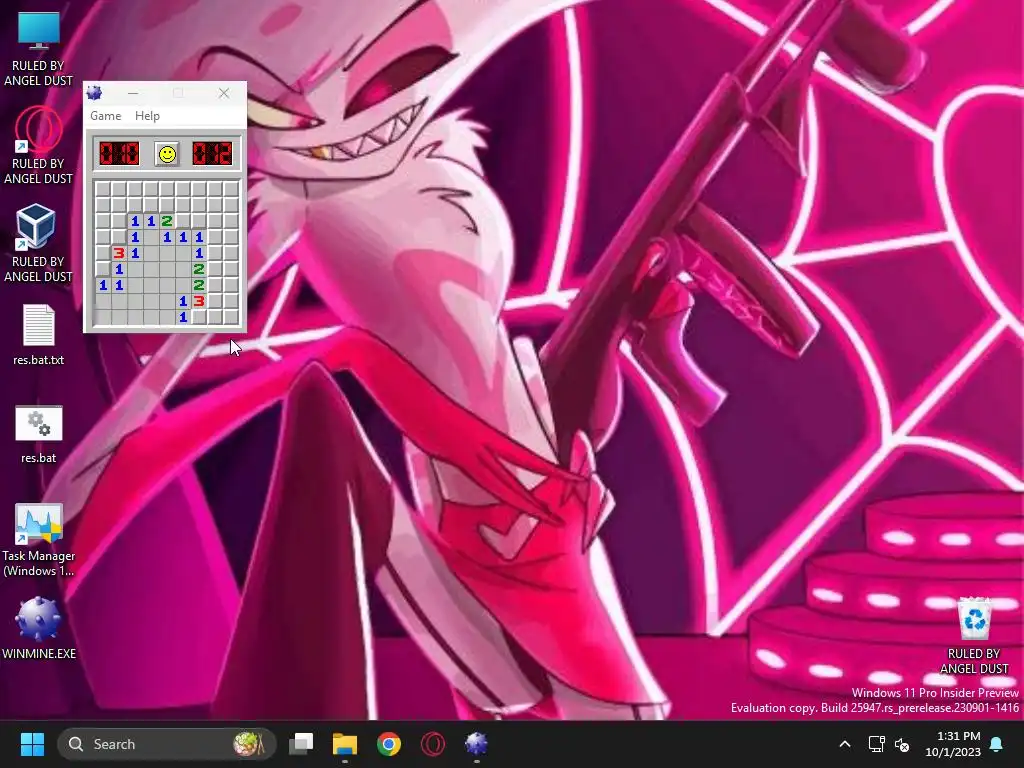Open File Explorer from the taskbar
This screenshot has width=1024, height=768.
click(x=345, y=744)
